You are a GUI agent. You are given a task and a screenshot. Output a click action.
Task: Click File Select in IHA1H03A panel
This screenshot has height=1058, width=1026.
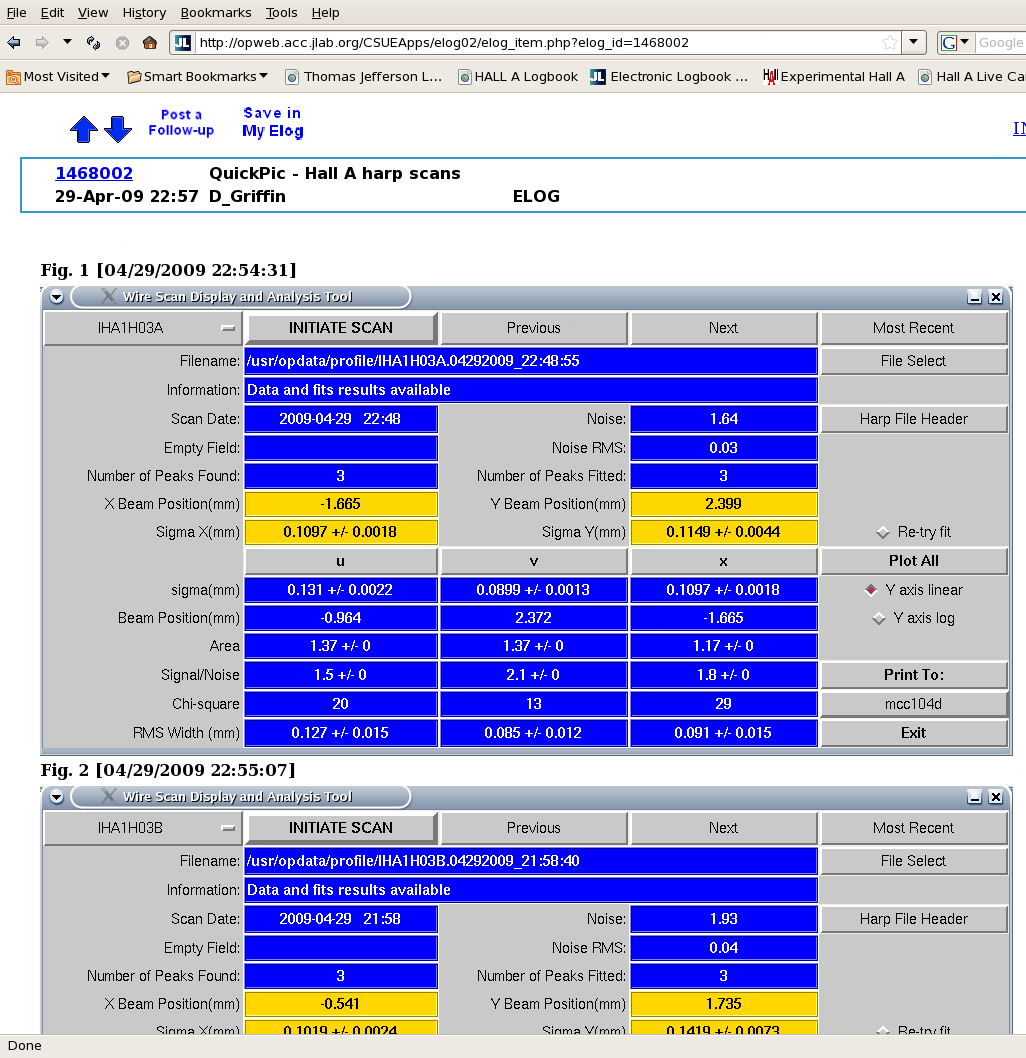point(913,361)
